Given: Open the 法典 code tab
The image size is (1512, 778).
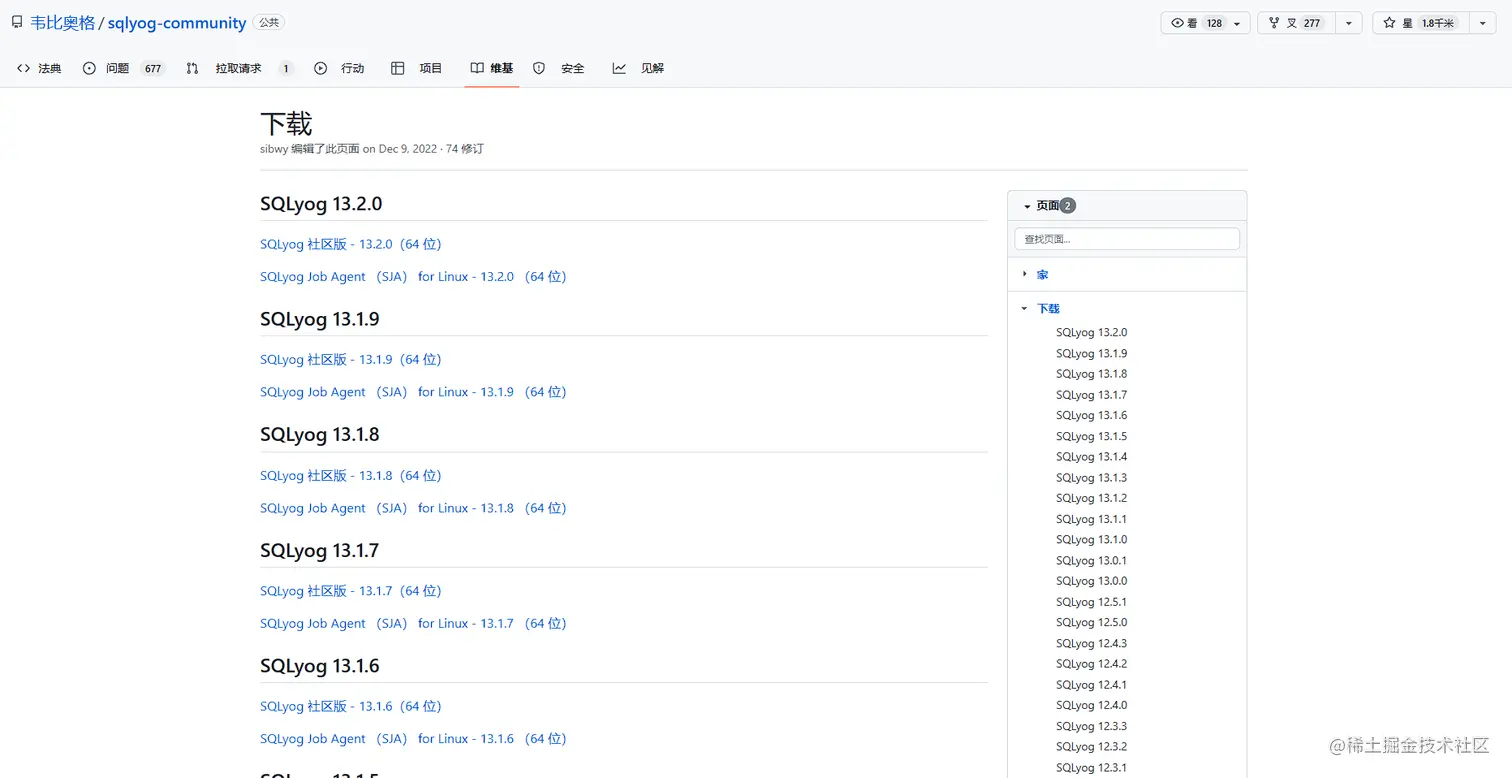Looking at the screenshot, I should [40, 68].
